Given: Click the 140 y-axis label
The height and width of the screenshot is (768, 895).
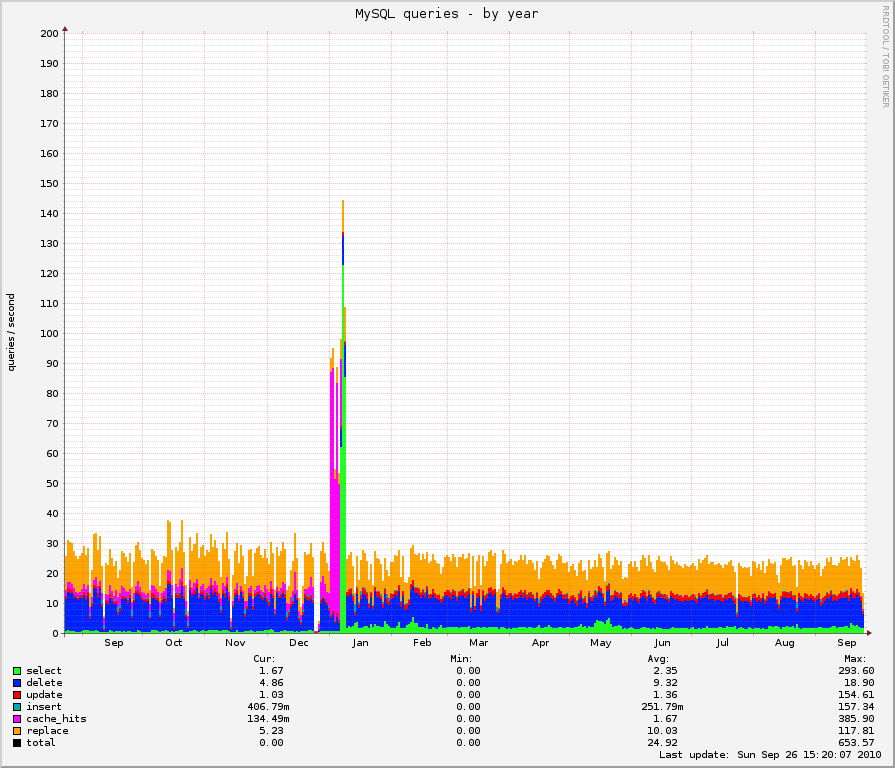Looking at the screenshot, I should (x=49, y=213).
